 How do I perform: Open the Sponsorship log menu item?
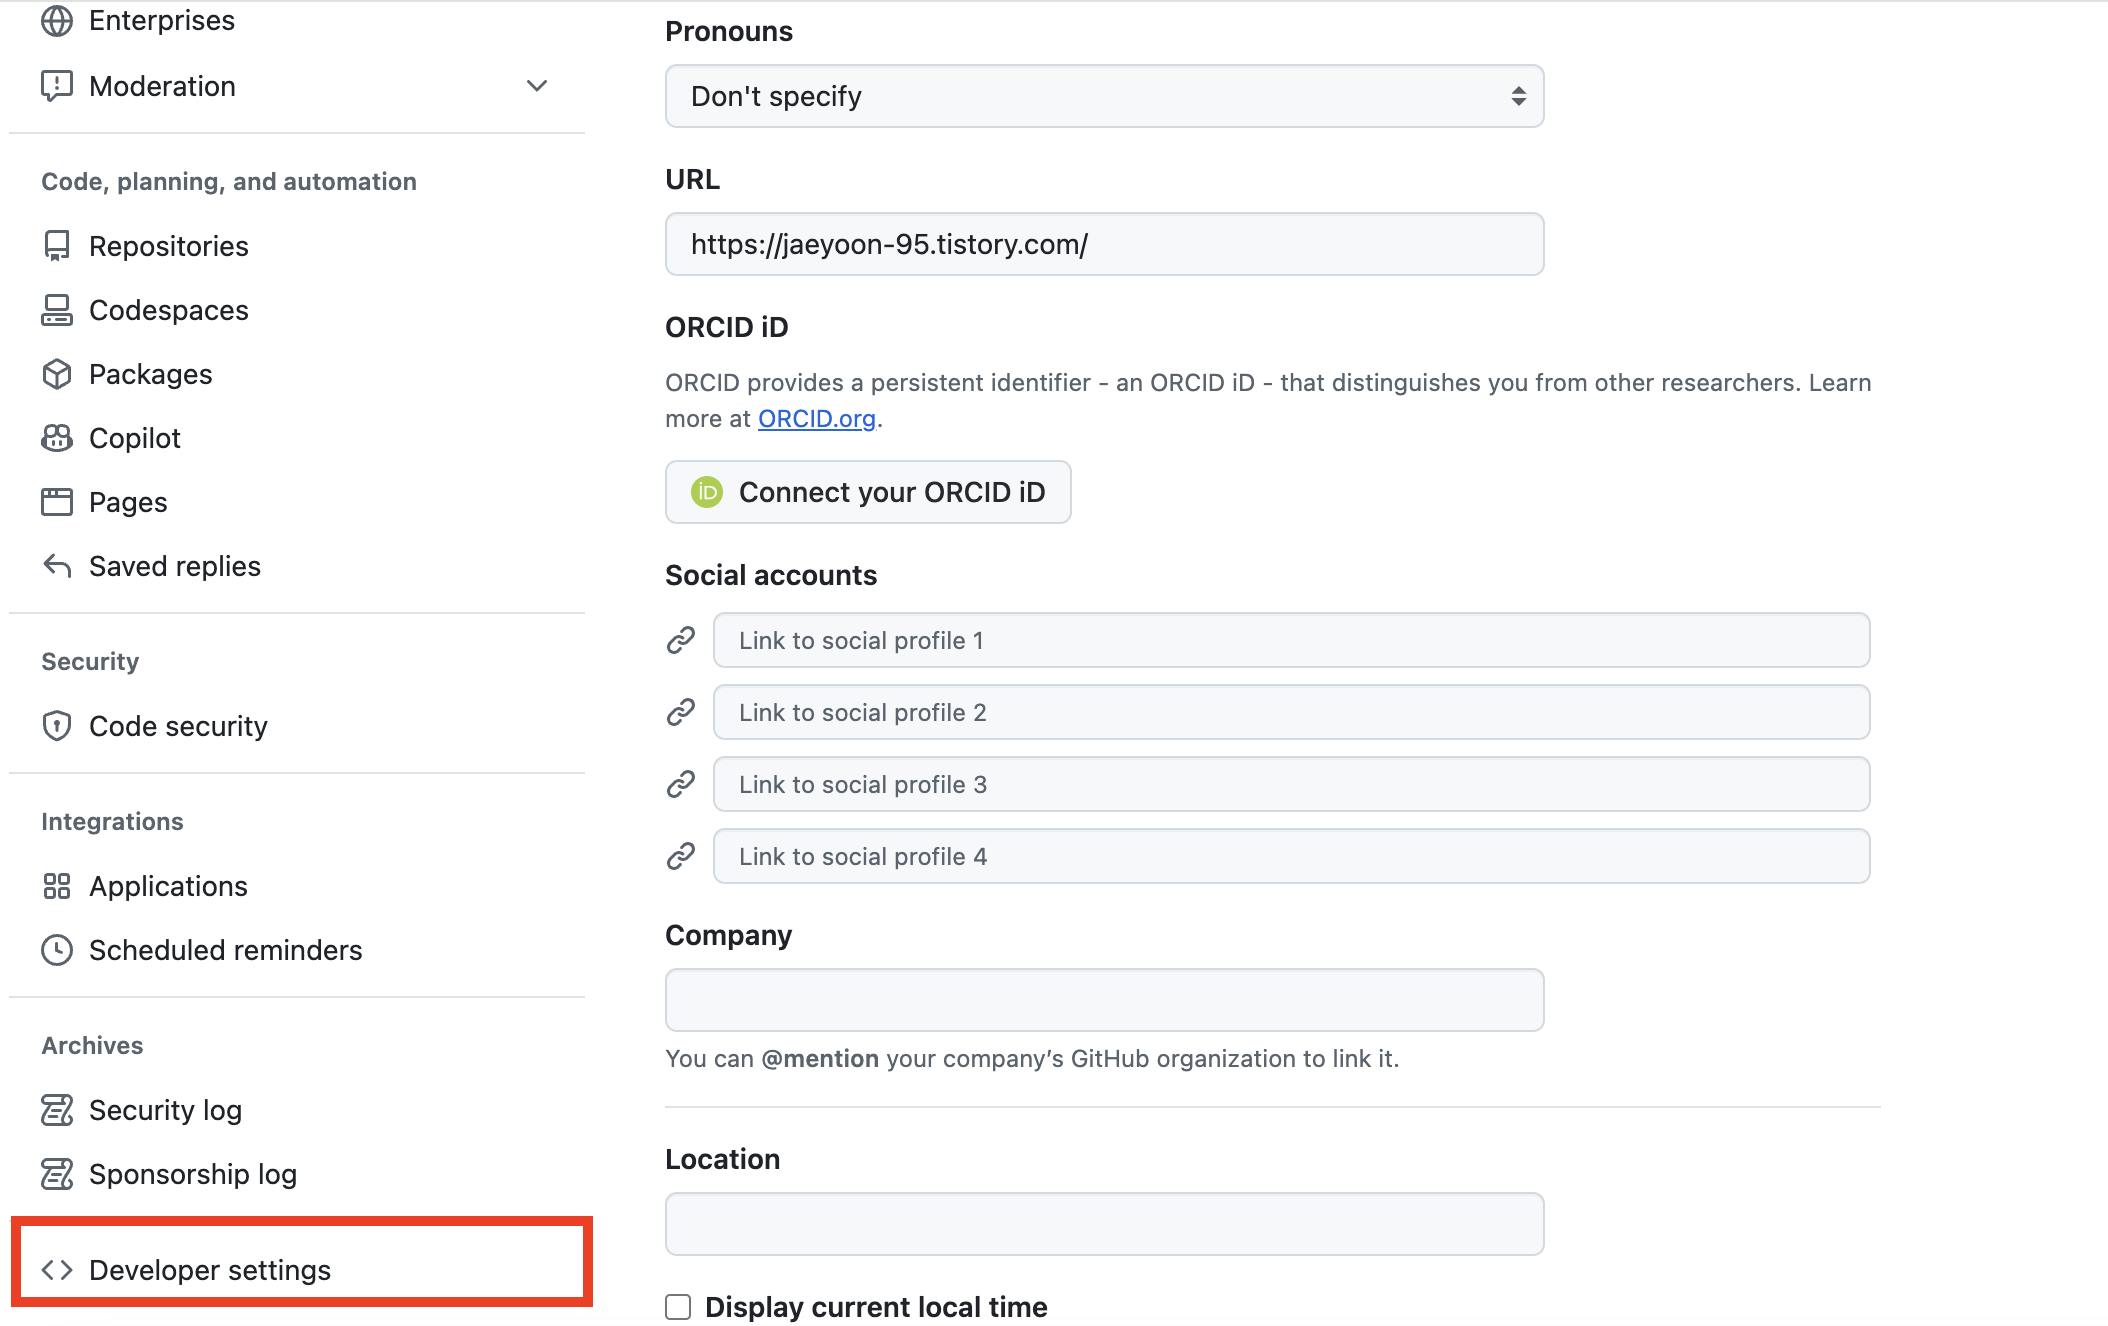(x=192, y=1174)
